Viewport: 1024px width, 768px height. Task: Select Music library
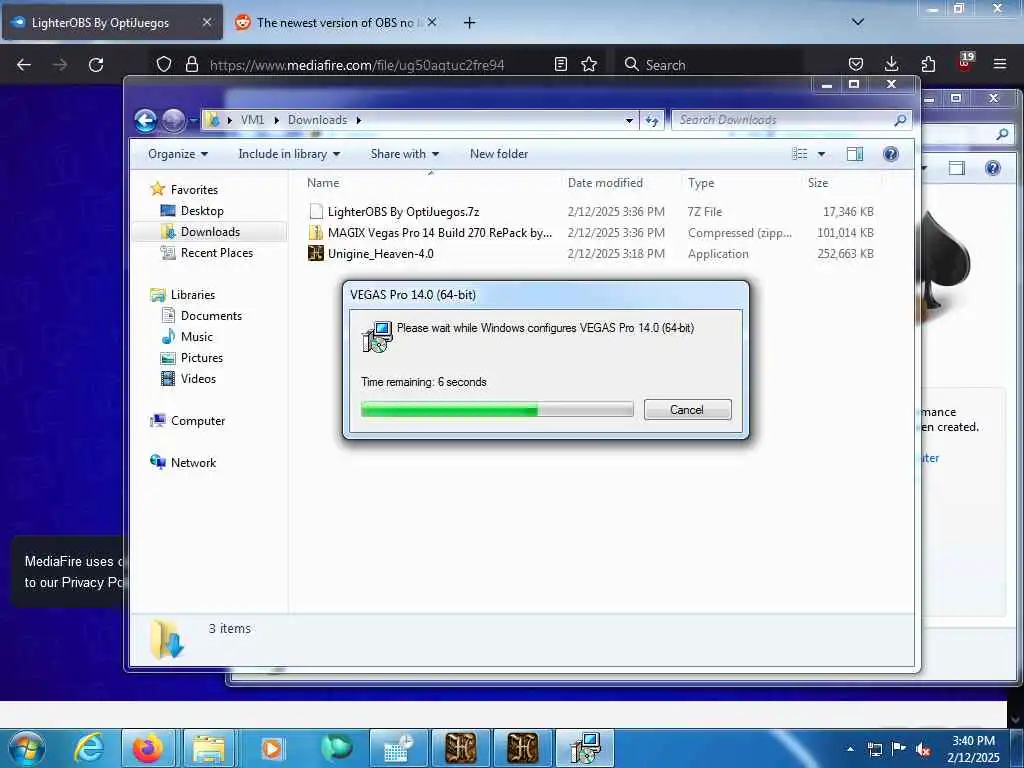click(197, 336)
